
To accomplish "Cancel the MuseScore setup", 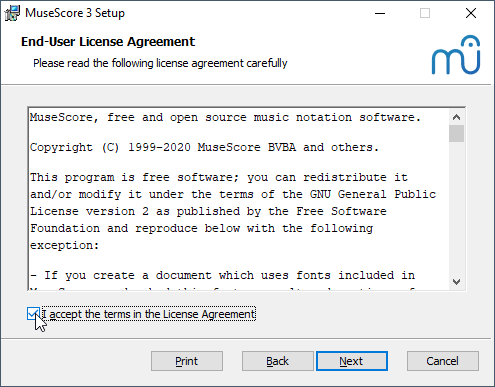I will pyautogui.click(x=443, y=361).
